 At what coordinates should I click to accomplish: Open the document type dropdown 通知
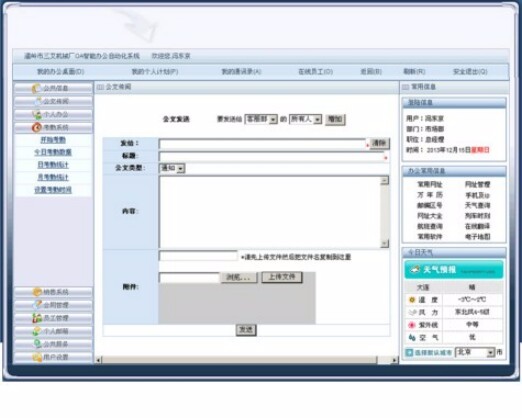pos(172,168)
